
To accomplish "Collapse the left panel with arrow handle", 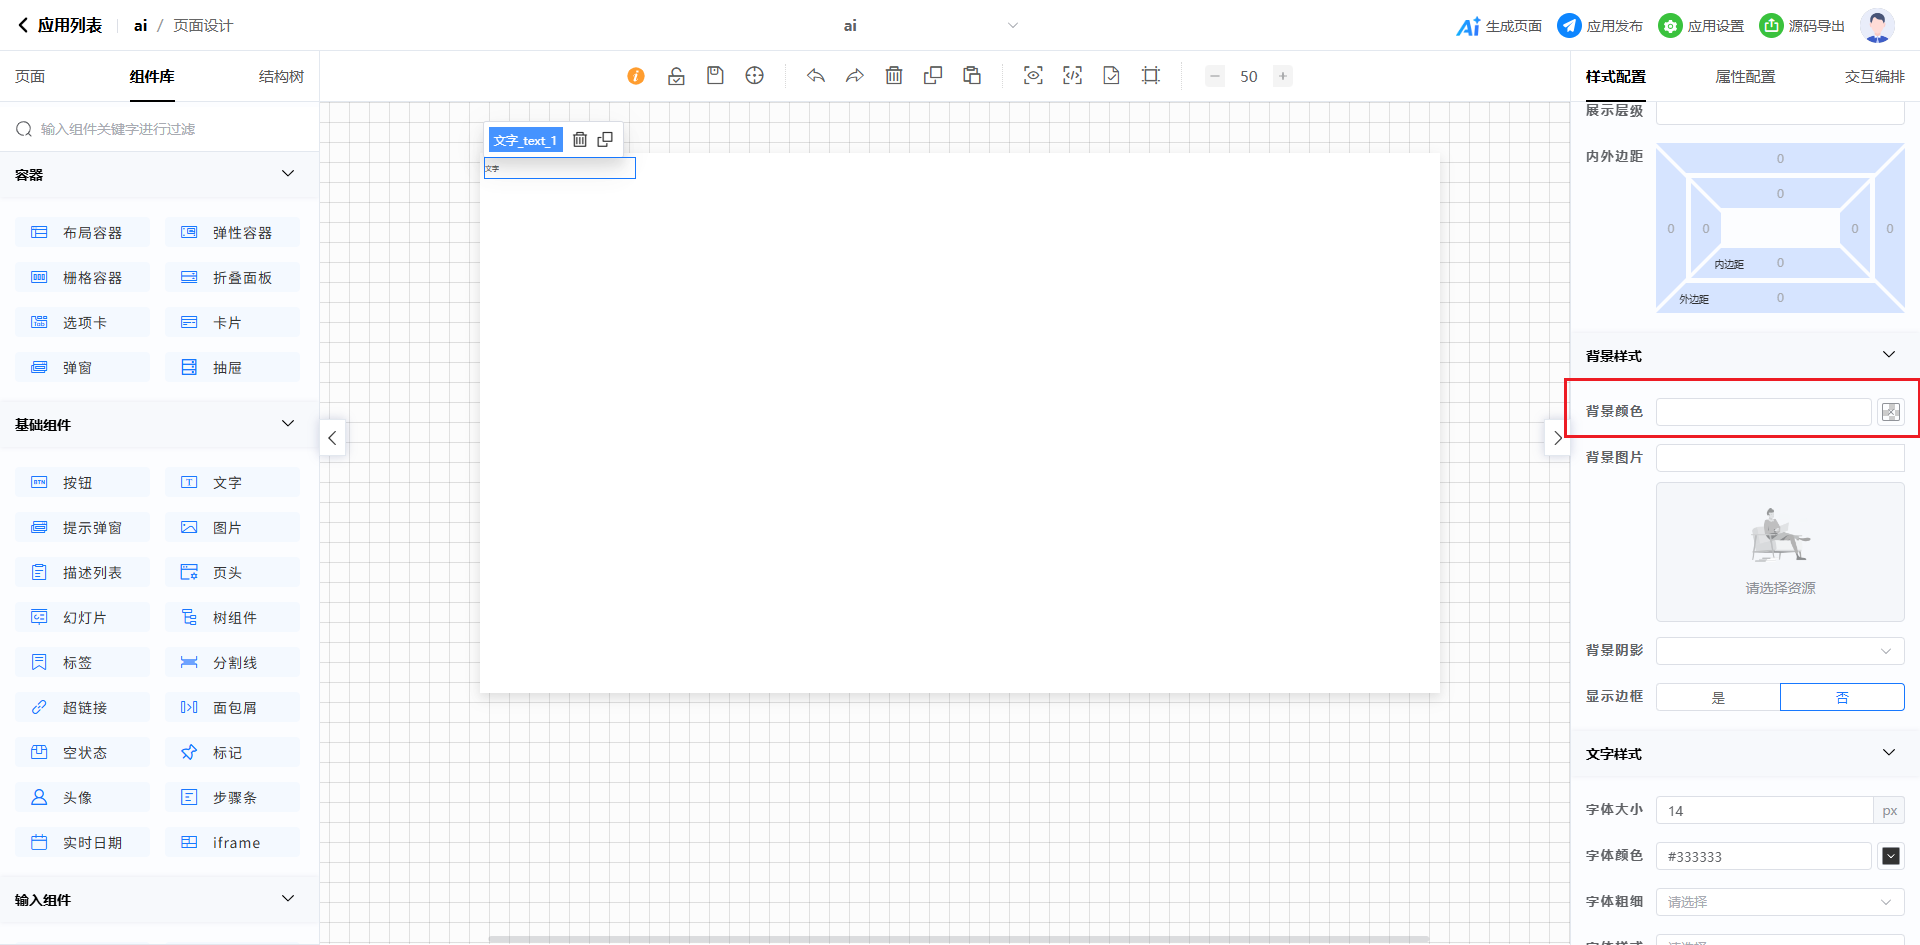I will (x=332, y=438).
